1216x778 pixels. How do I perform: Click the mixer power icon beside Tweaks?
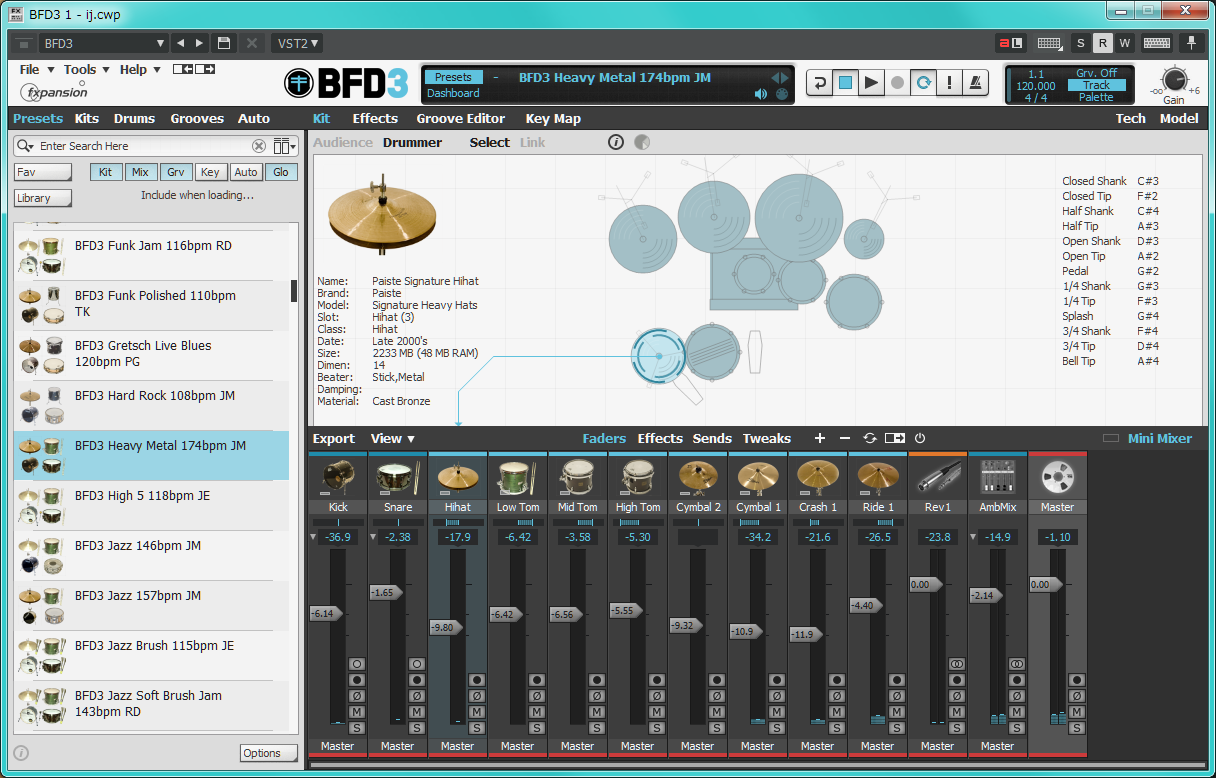[920, 438]
